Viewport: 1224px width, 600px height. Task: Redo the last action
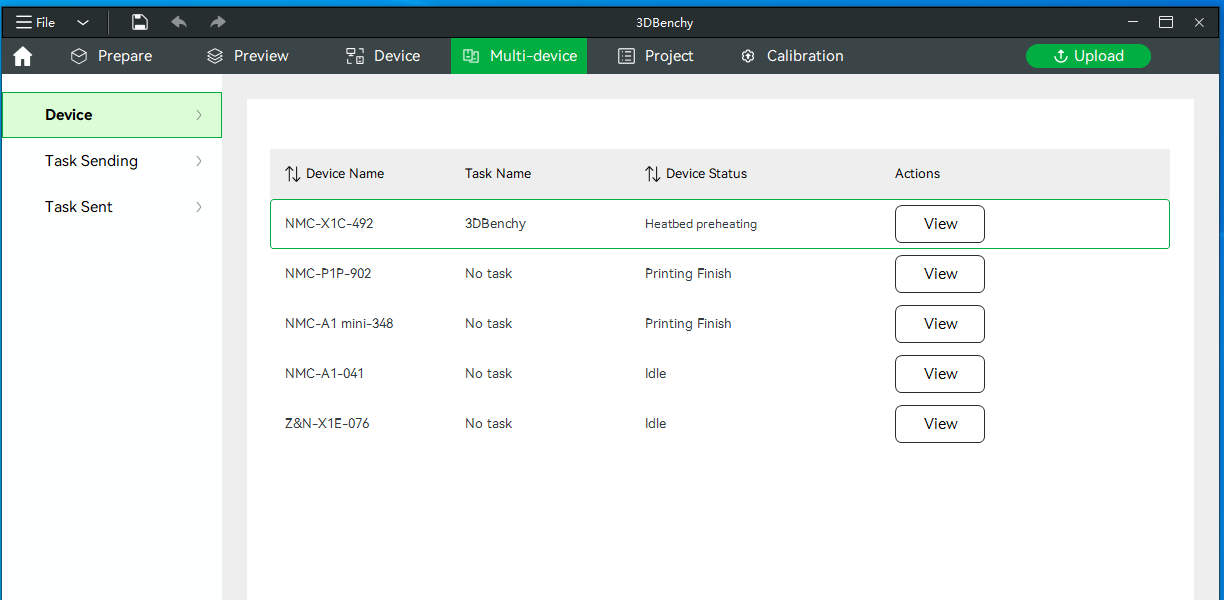point(217,22)
